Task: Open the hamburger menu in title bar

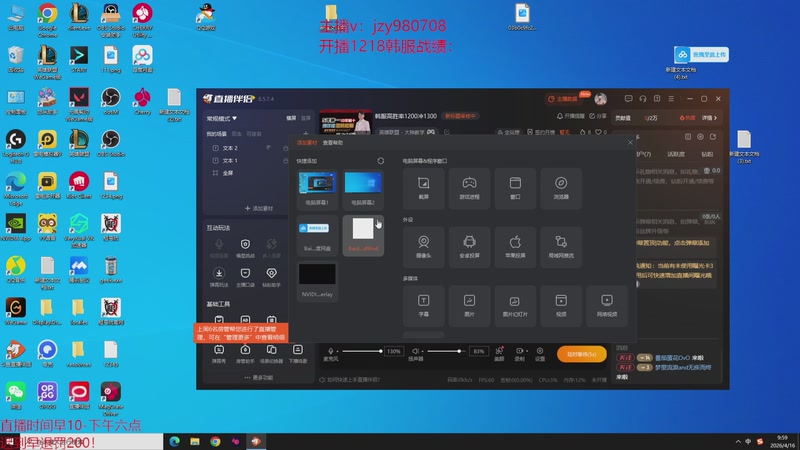Action: pyautogui.click(x=671, y=98)
